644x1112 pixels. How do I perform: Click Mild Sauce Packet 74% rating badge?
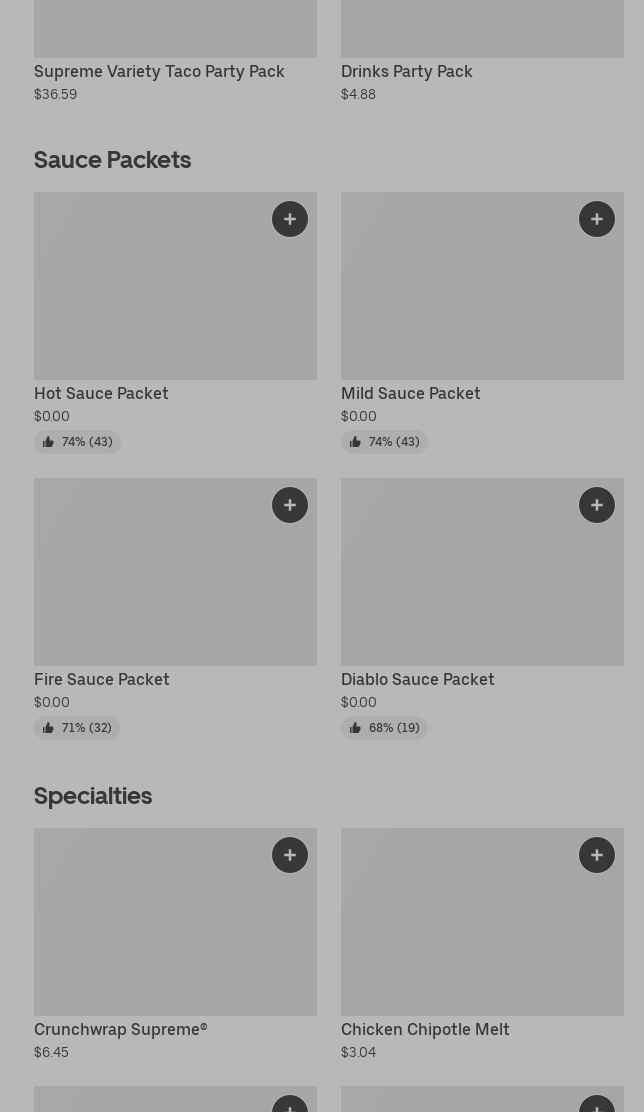tap(384, 442)
